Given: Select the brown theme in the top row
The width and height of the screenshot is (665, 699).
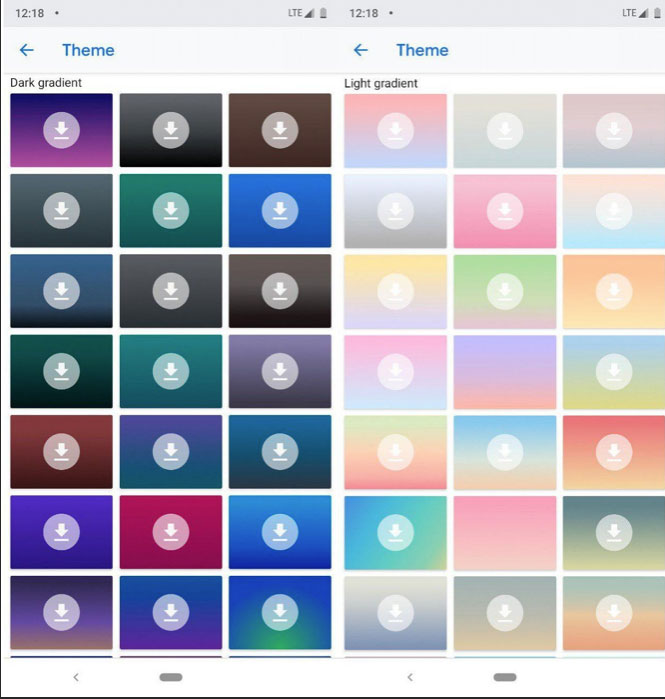Looking at the screenshot, I should [279, 130].
